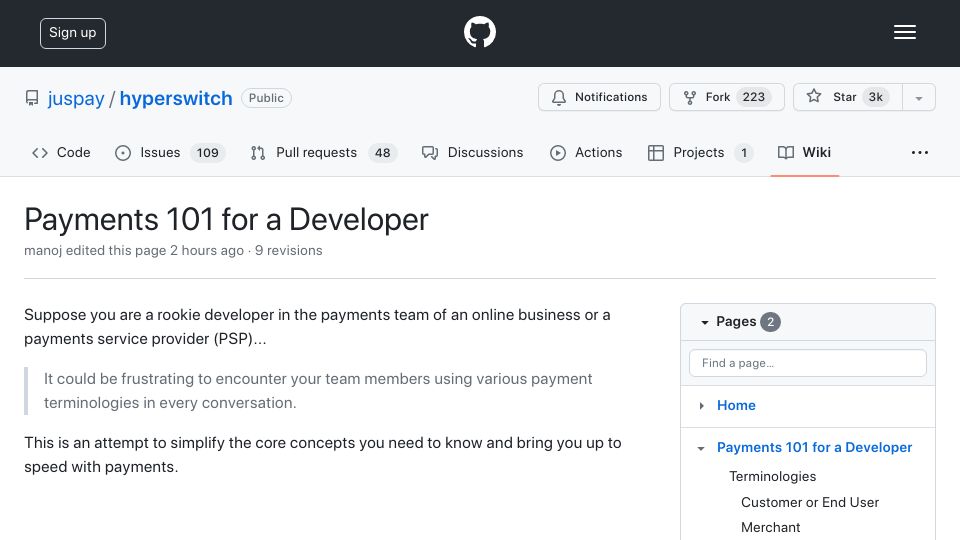Click the Pages heading label
The width and height of the screenshot is (960, 540).
(736, 321)
